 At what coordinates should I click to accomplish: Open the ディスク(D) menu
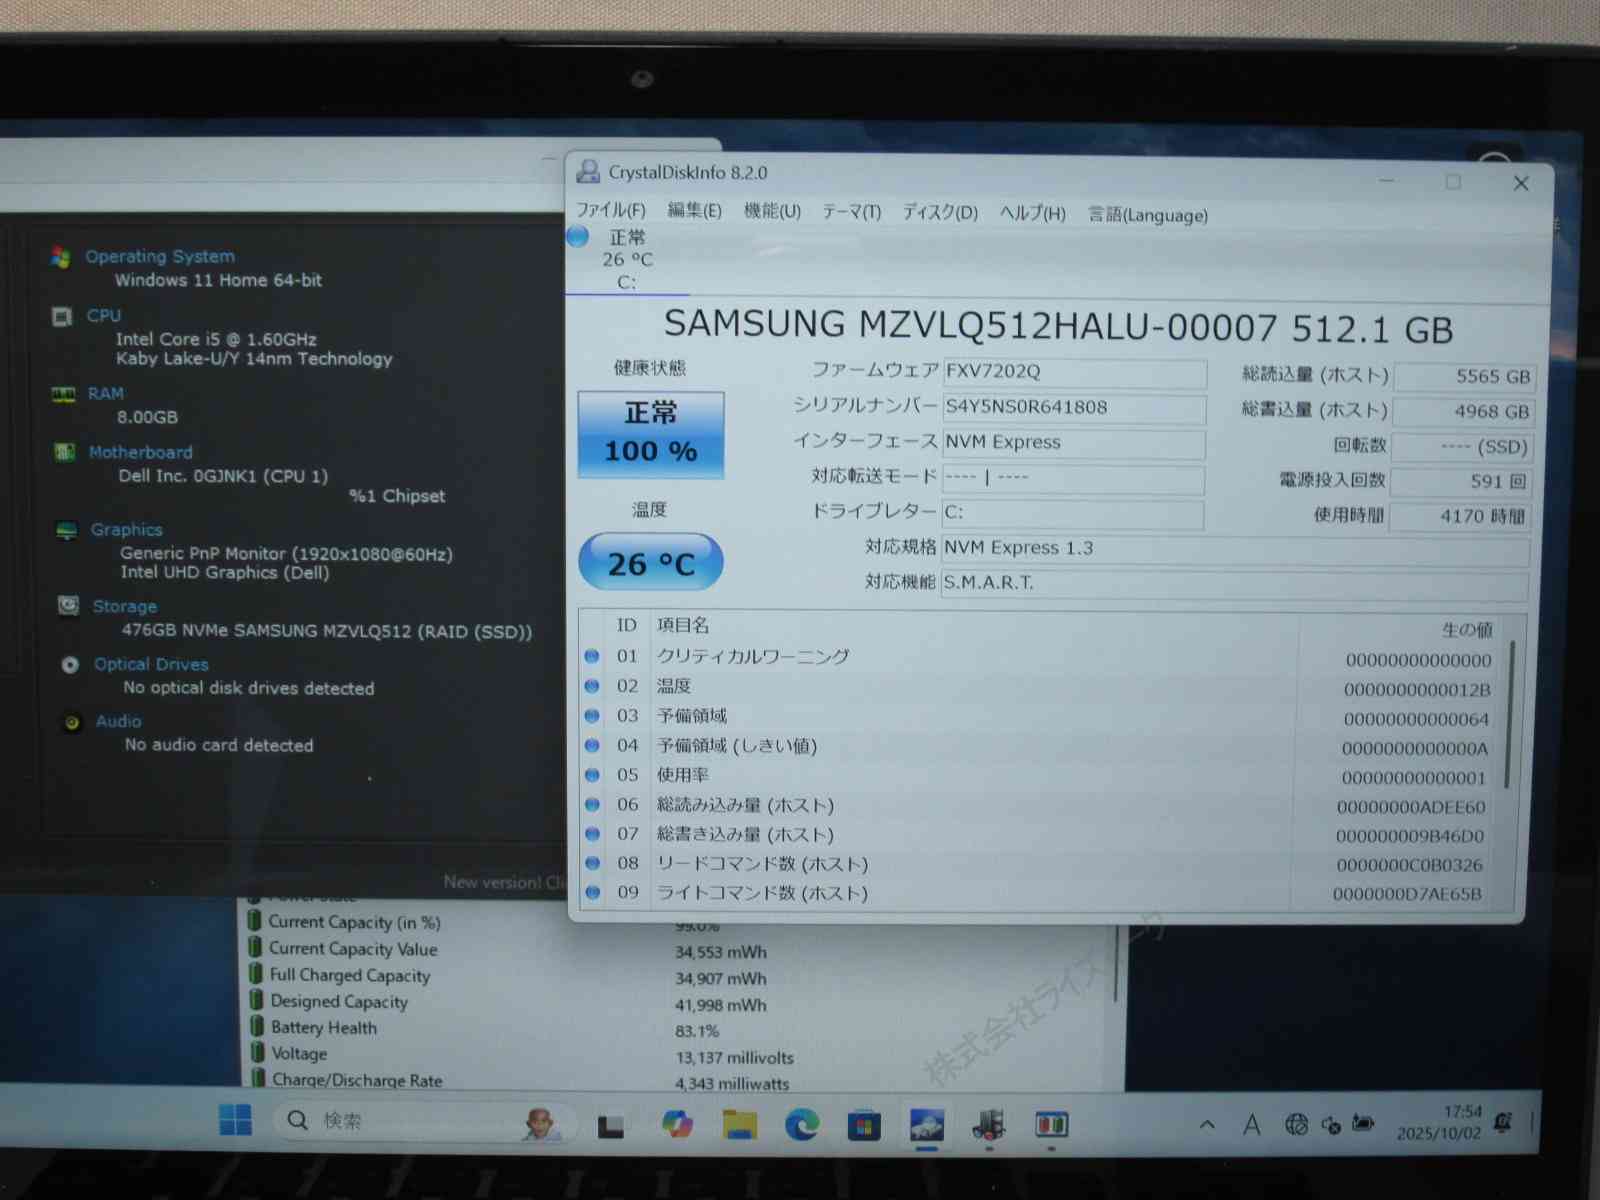[940, 212]
